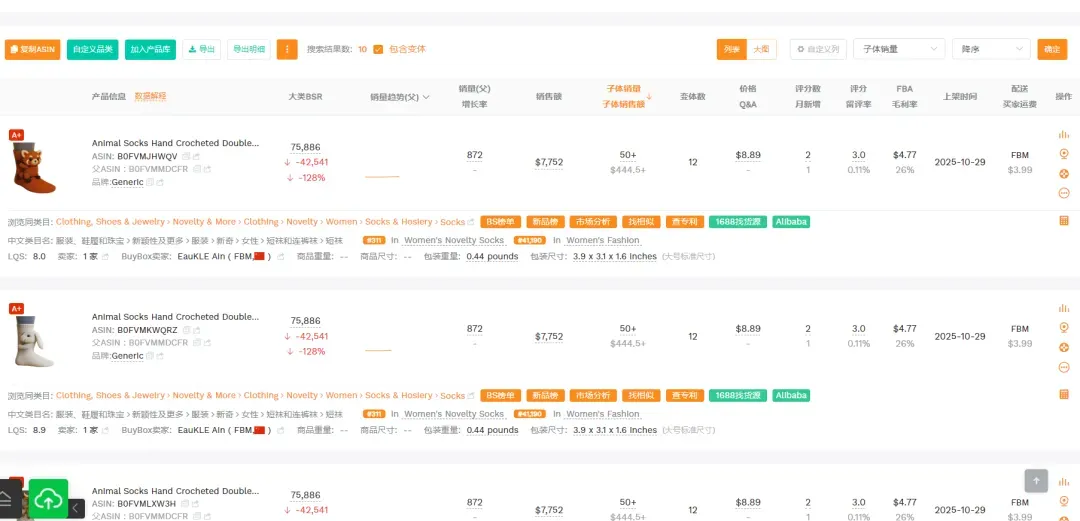Click 查专利 tag in first product row
The width and height of the screenshot is (1080, 521).
[x=684, y=222]
